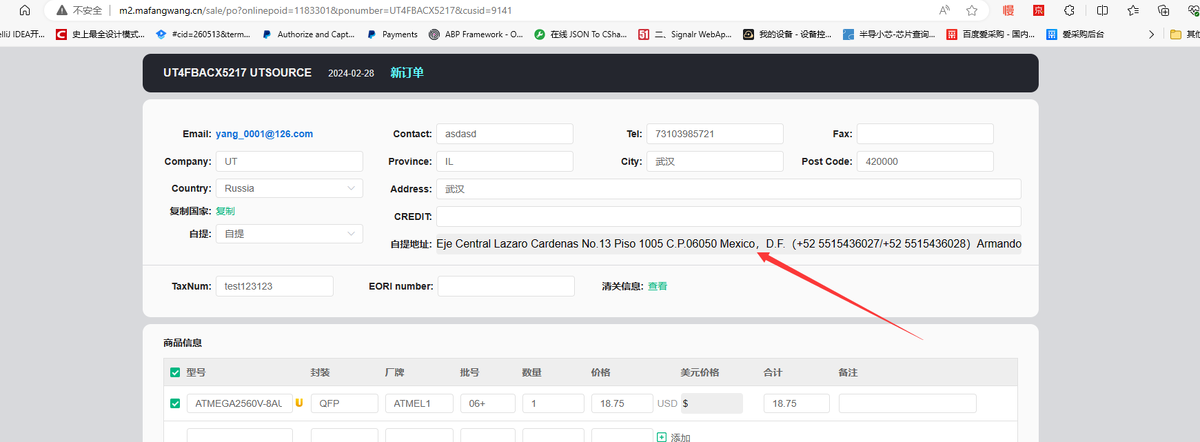Click the order date 2024-02-28

point(351,74)
